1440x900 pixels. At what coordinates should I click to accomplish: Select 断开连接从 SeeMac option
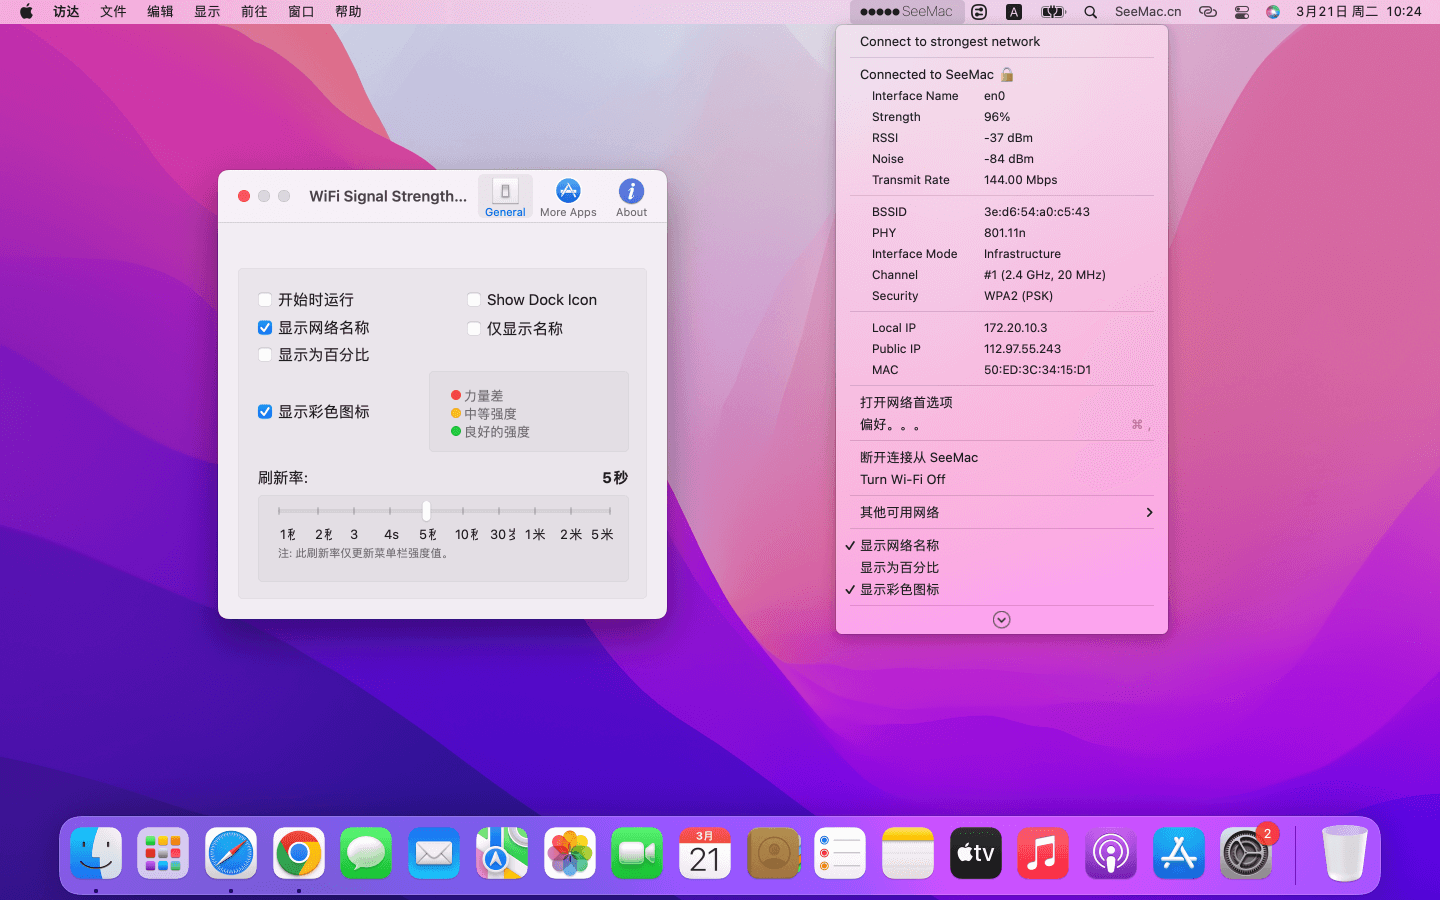coord(918,457)
